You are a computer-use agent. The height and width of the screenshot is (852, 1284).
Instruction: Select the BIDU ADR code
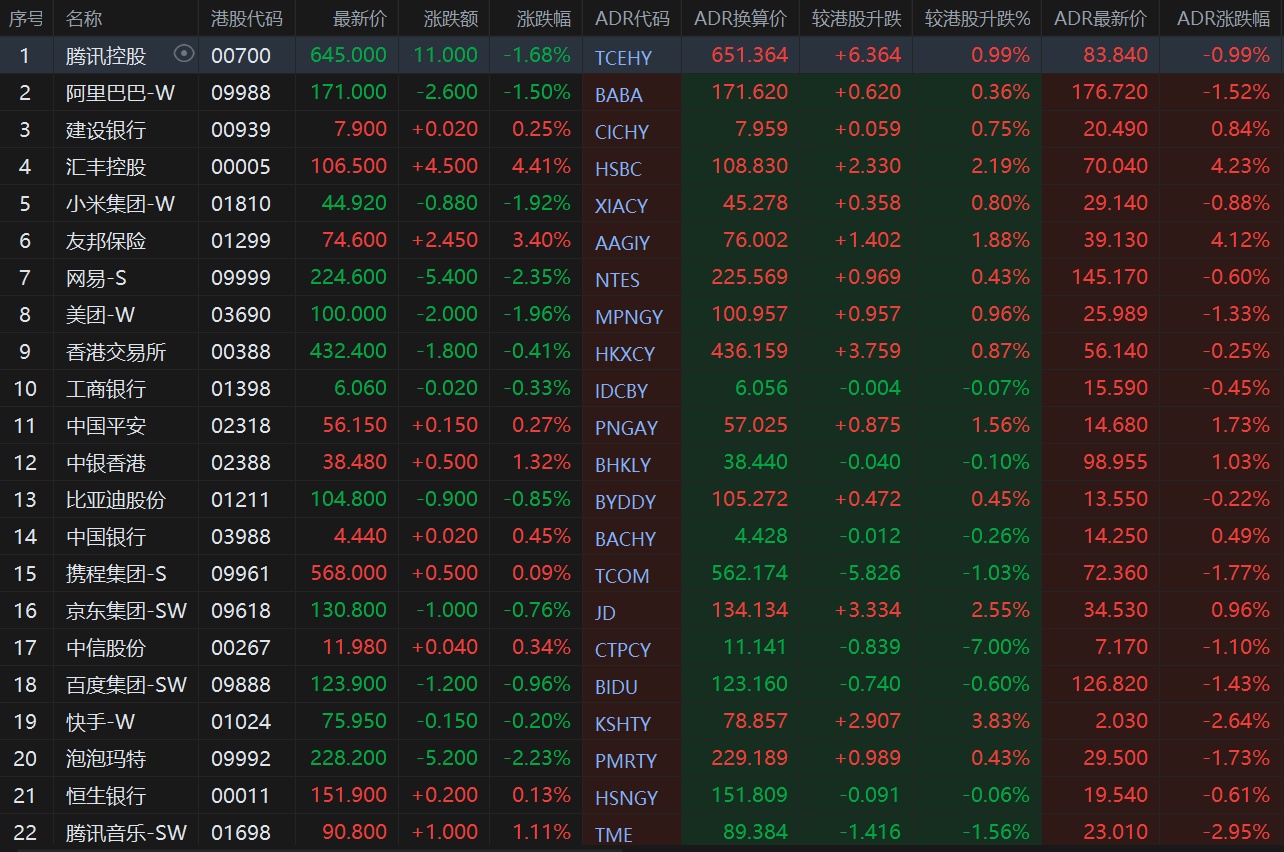tap(616, 687)
